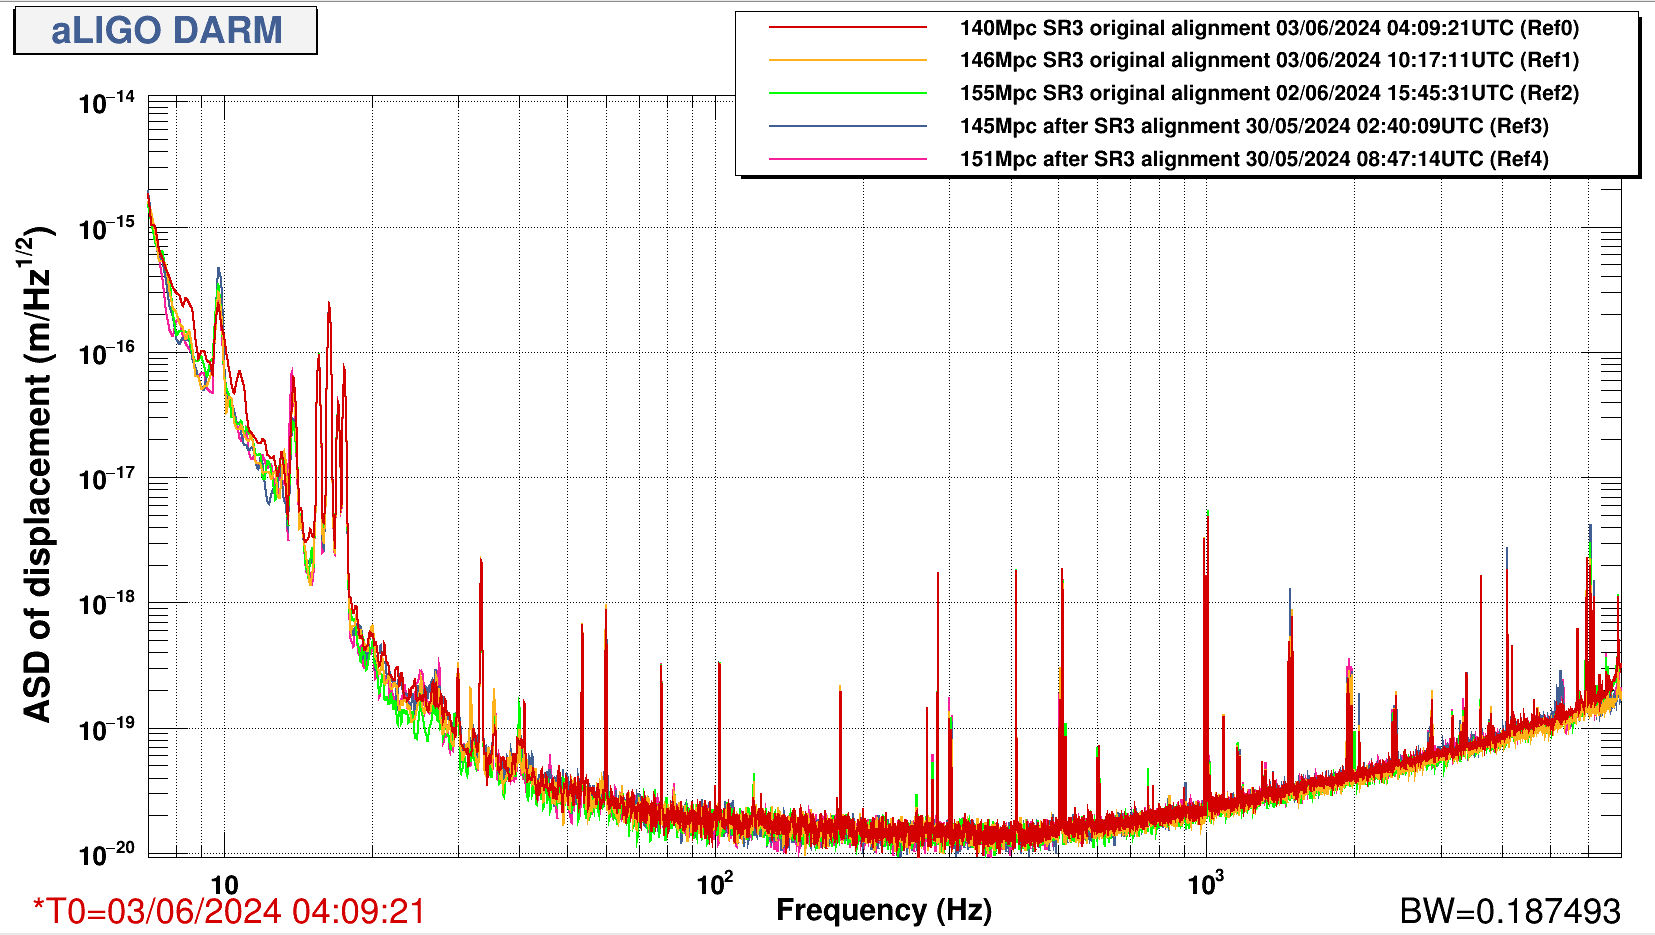The image size is (1655, 935).
Task: Click the 10^-14 y-axis tick label
Action: point(107,102)
